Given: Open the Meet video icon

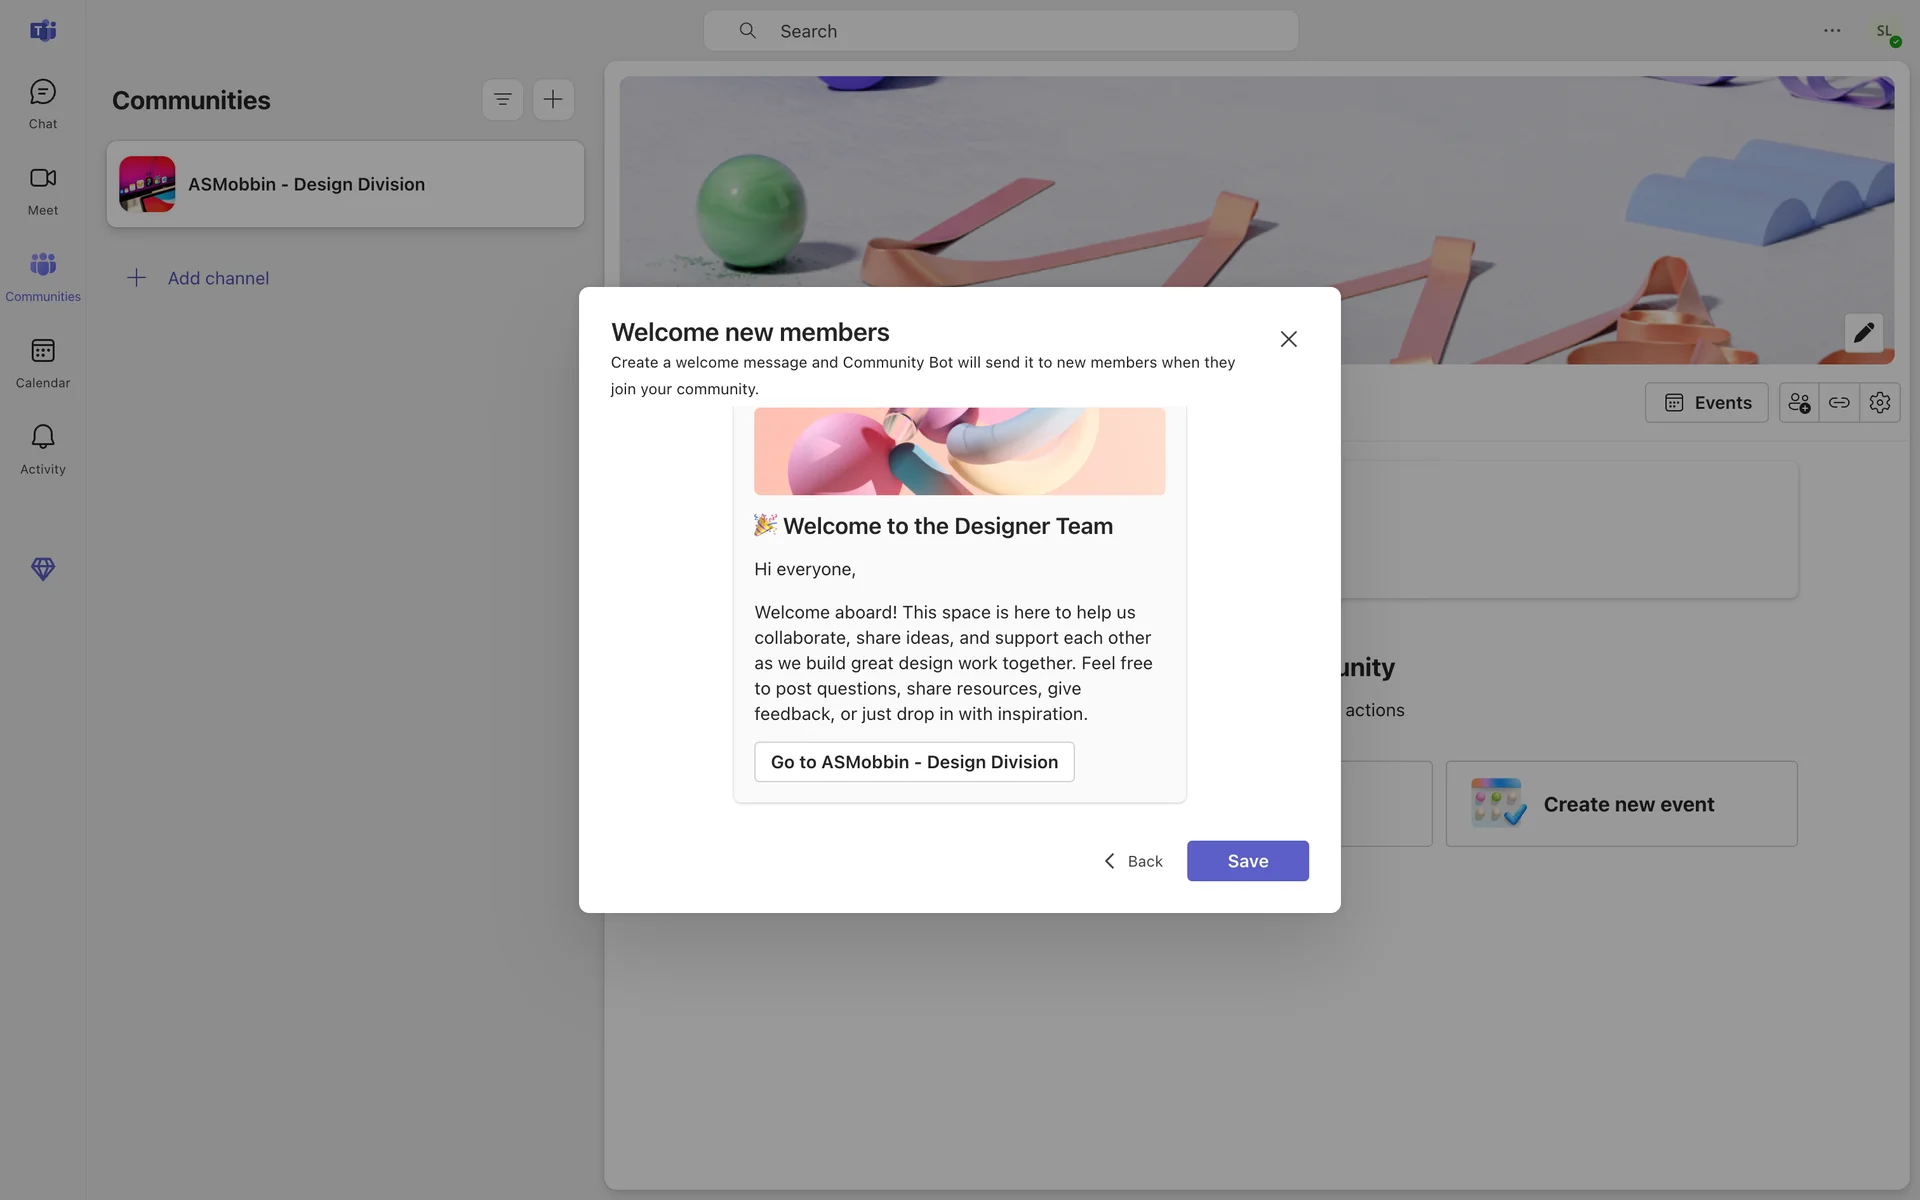Looking at the screenshot, I should pos(42,190).
